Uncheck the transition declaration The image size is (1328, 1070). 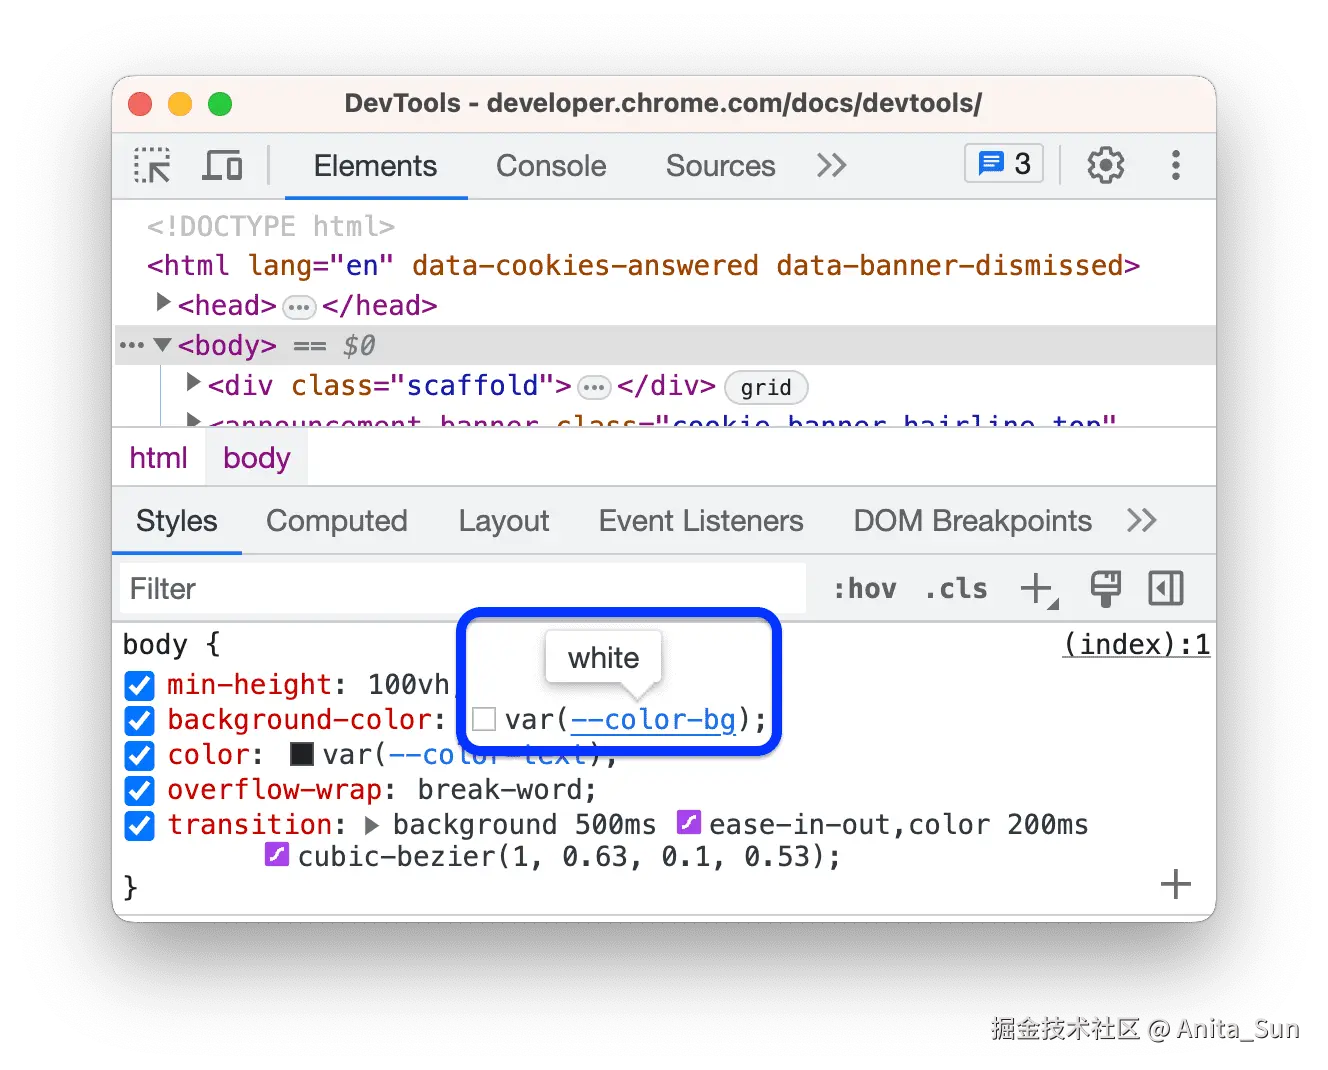click(140, 826)
